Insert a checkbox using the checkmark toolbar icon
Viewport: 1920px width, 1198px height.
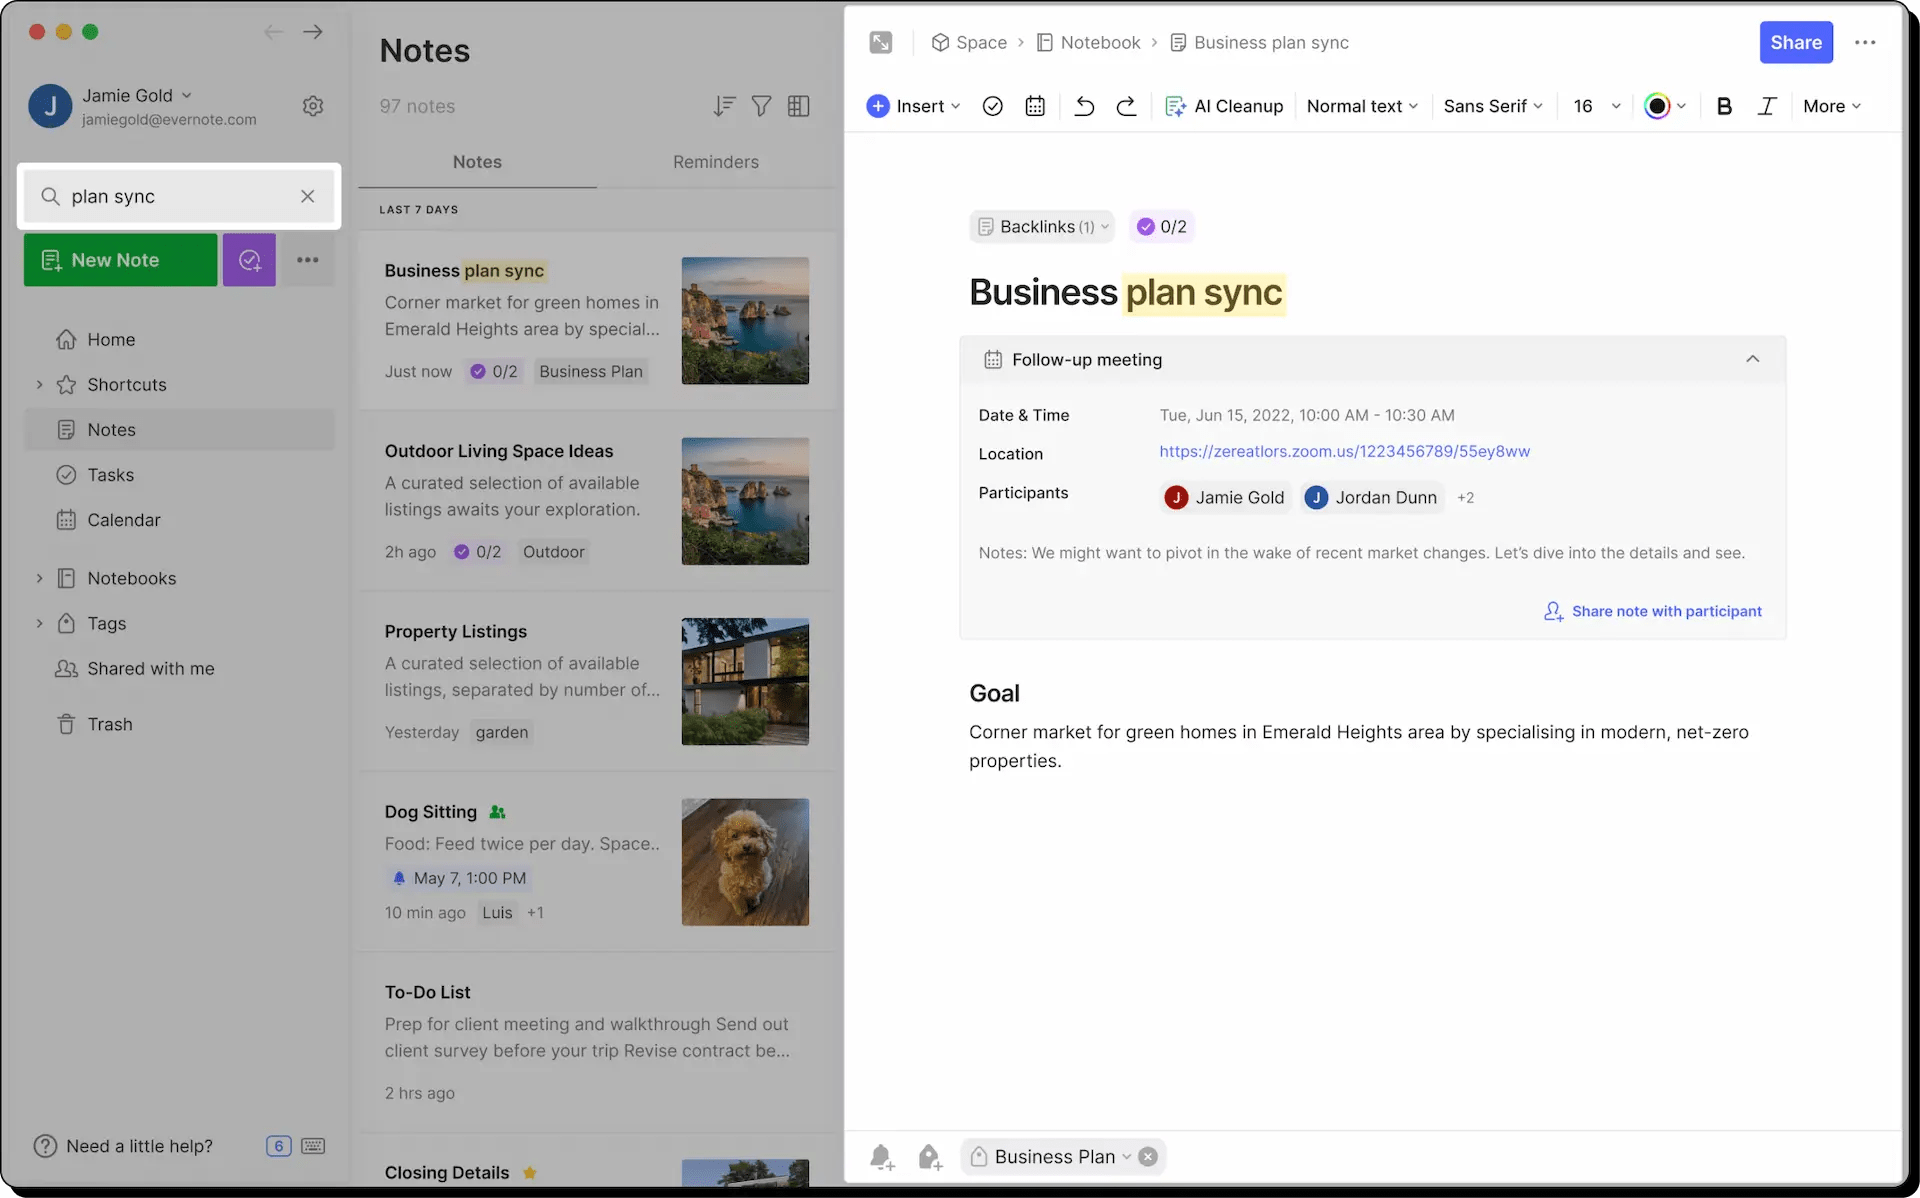coord(992,106)
